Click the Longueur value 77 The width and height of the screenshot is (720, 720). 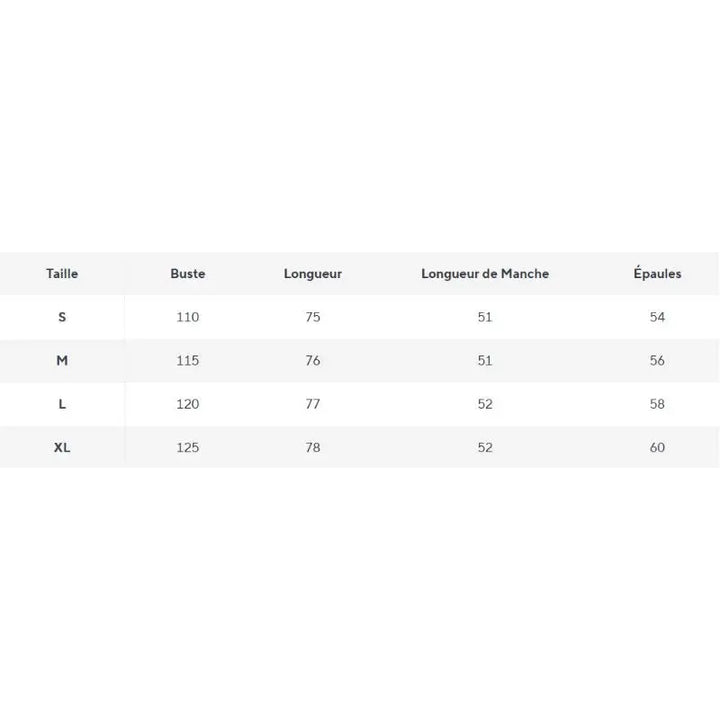(x=313, y=404)
